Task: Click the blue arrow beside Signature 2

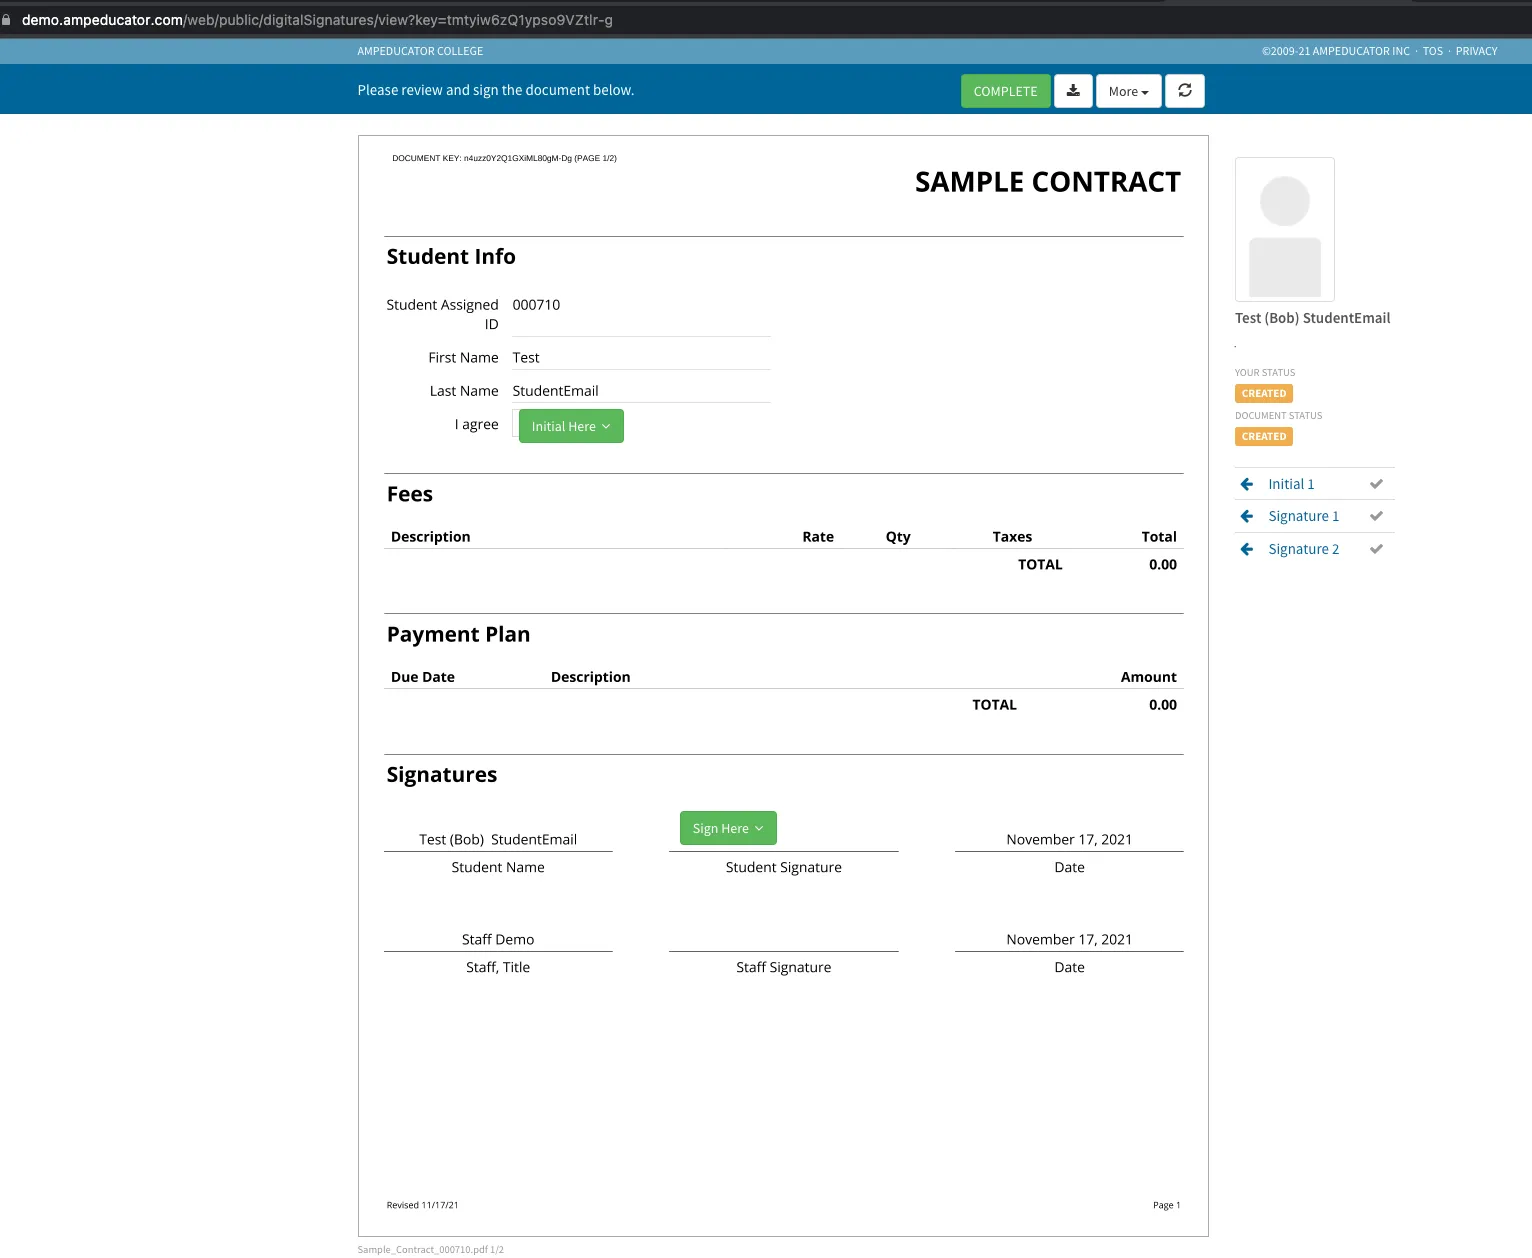Action: coord(1247,549)
